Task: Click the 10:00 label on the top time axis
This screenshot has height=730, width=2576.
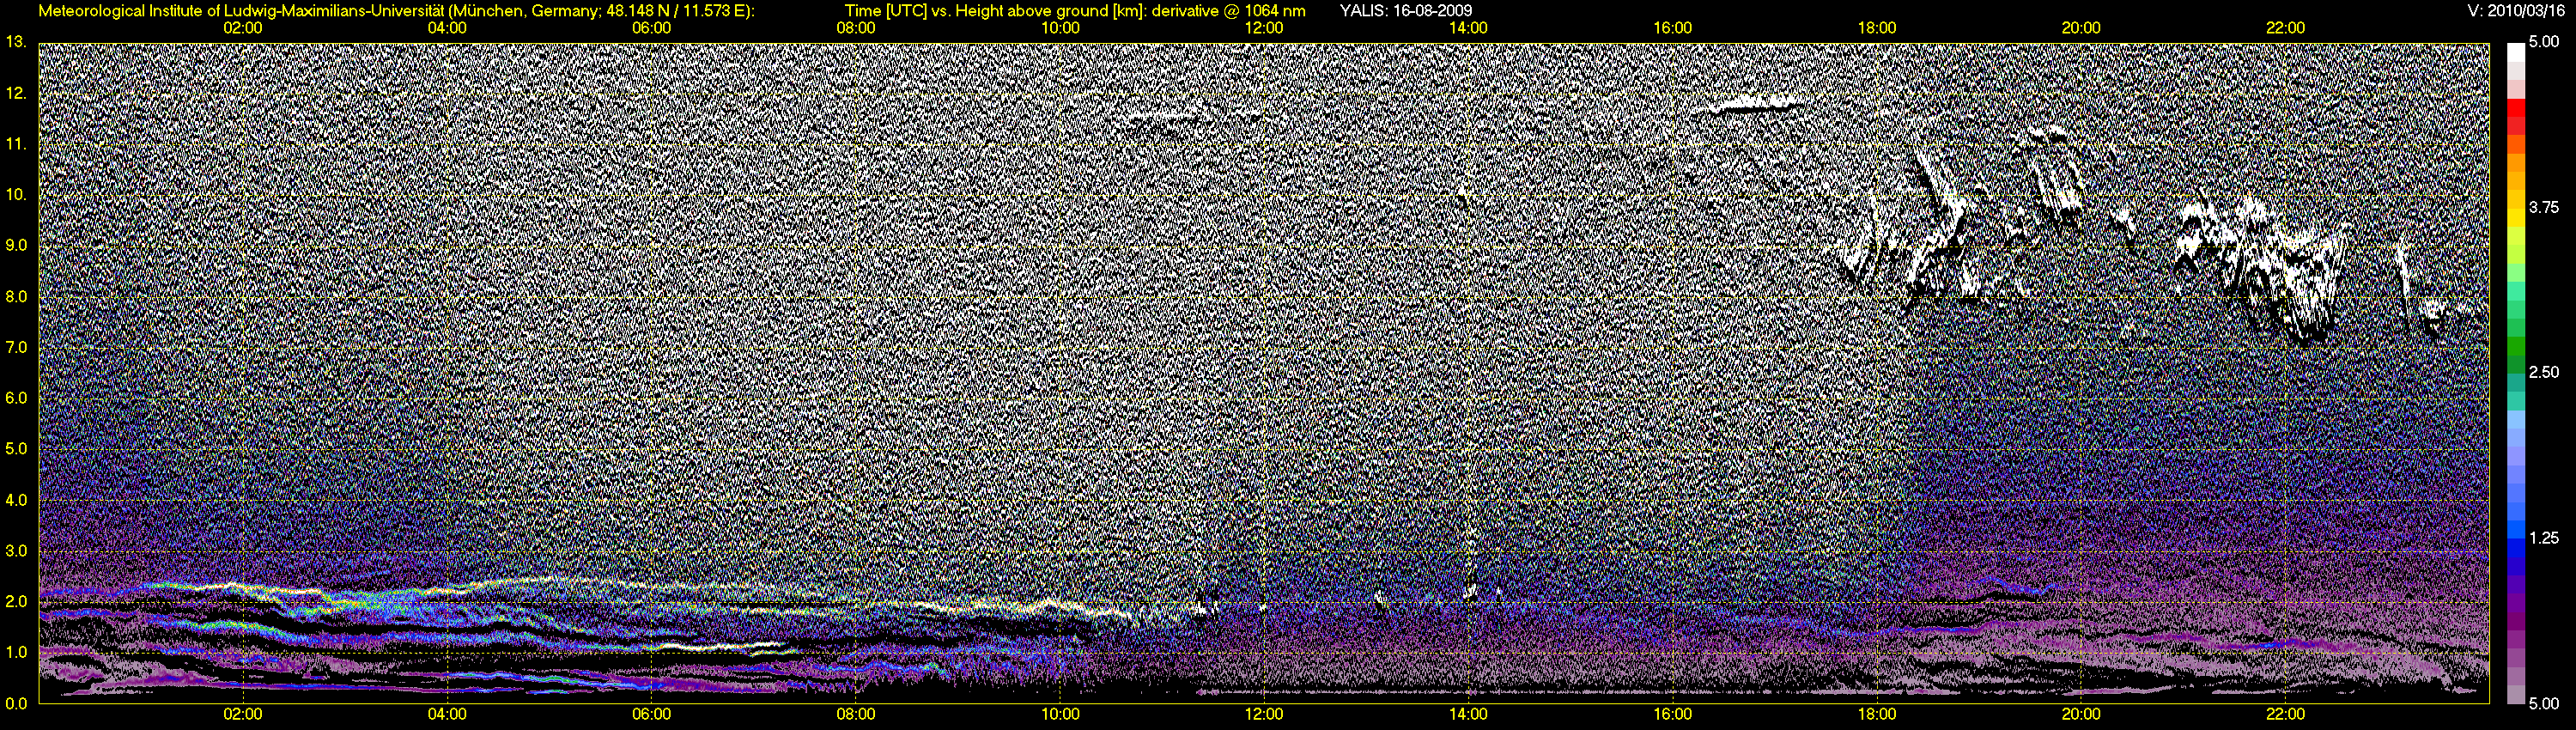Action: point(1060,28)
